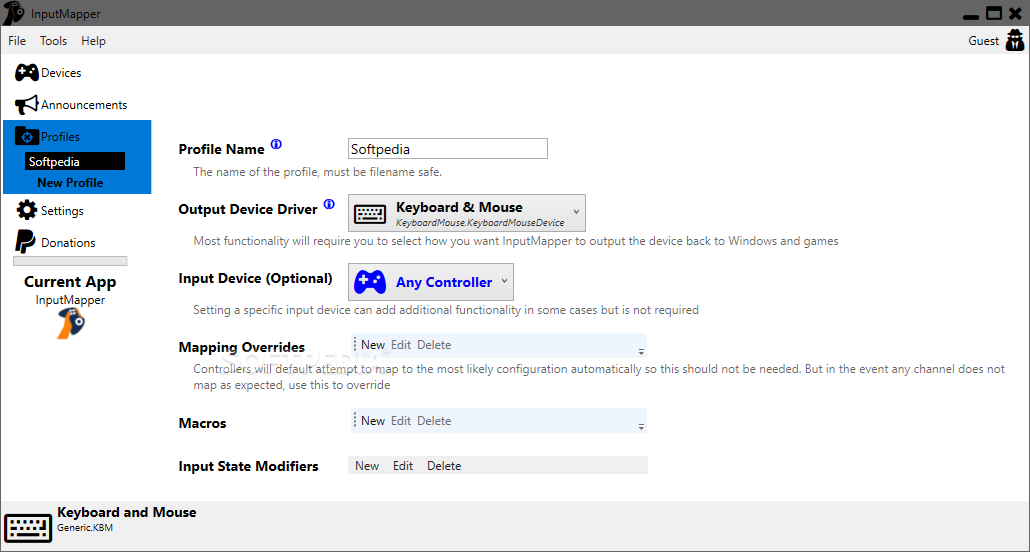The image size is (1030, 552).
Task: Close the InputMapper window
Action: (x=1015, y=13)
